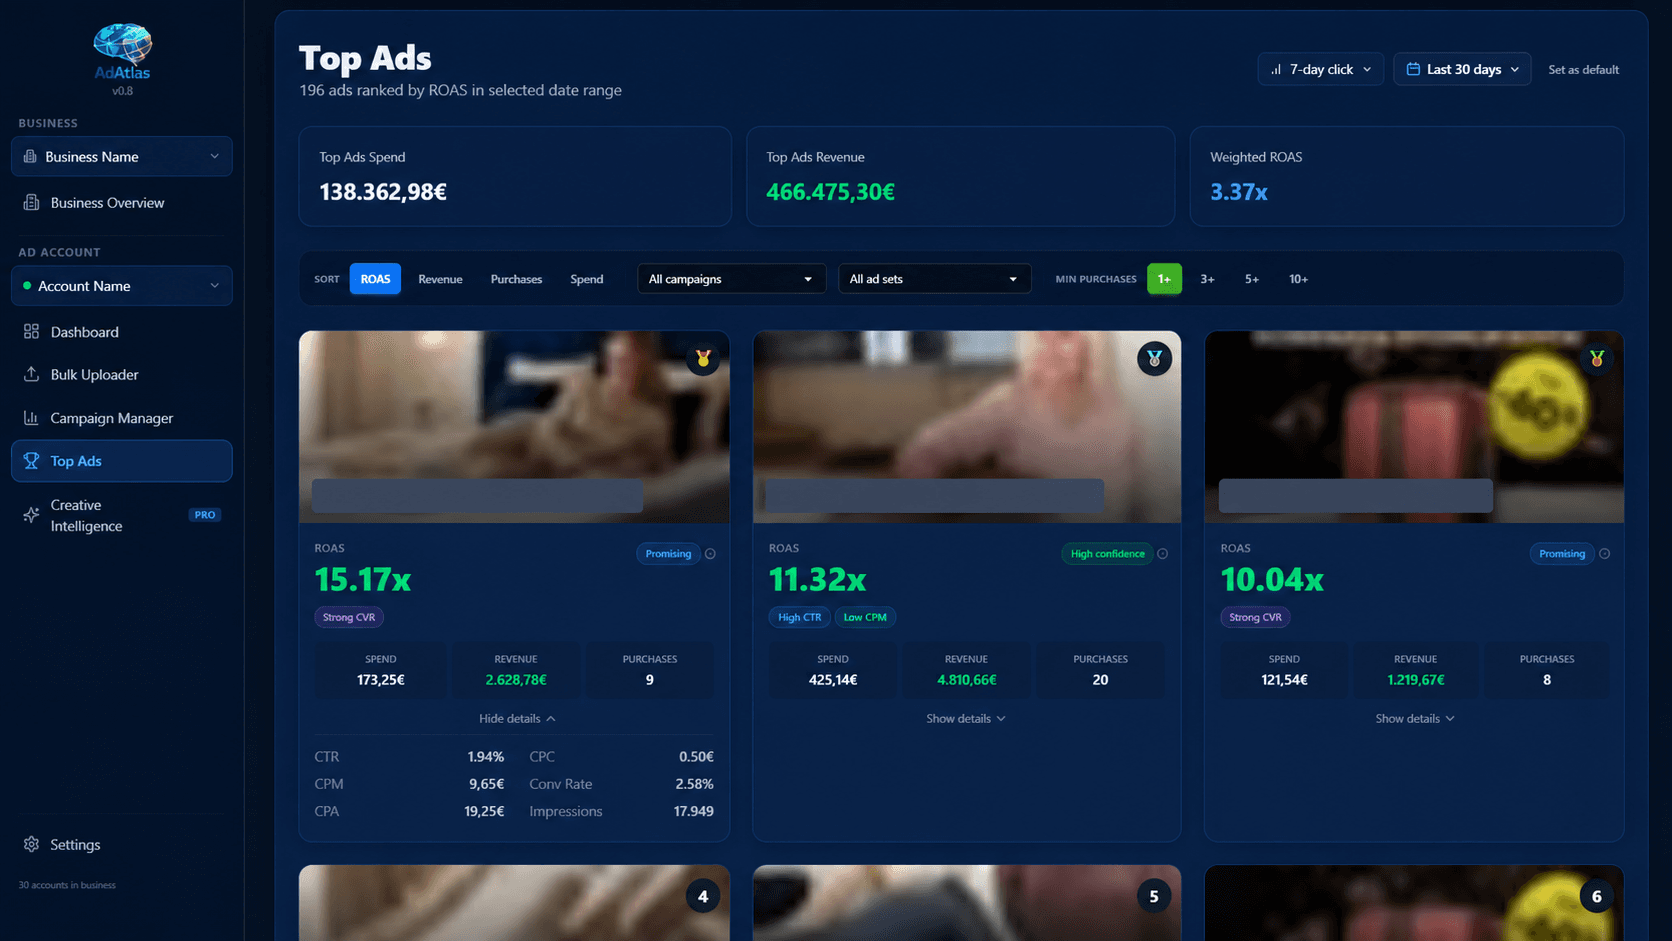1672x941 pixels.
Task: Open the All campaigns dropdown
Action: click(x=731, y=279)
